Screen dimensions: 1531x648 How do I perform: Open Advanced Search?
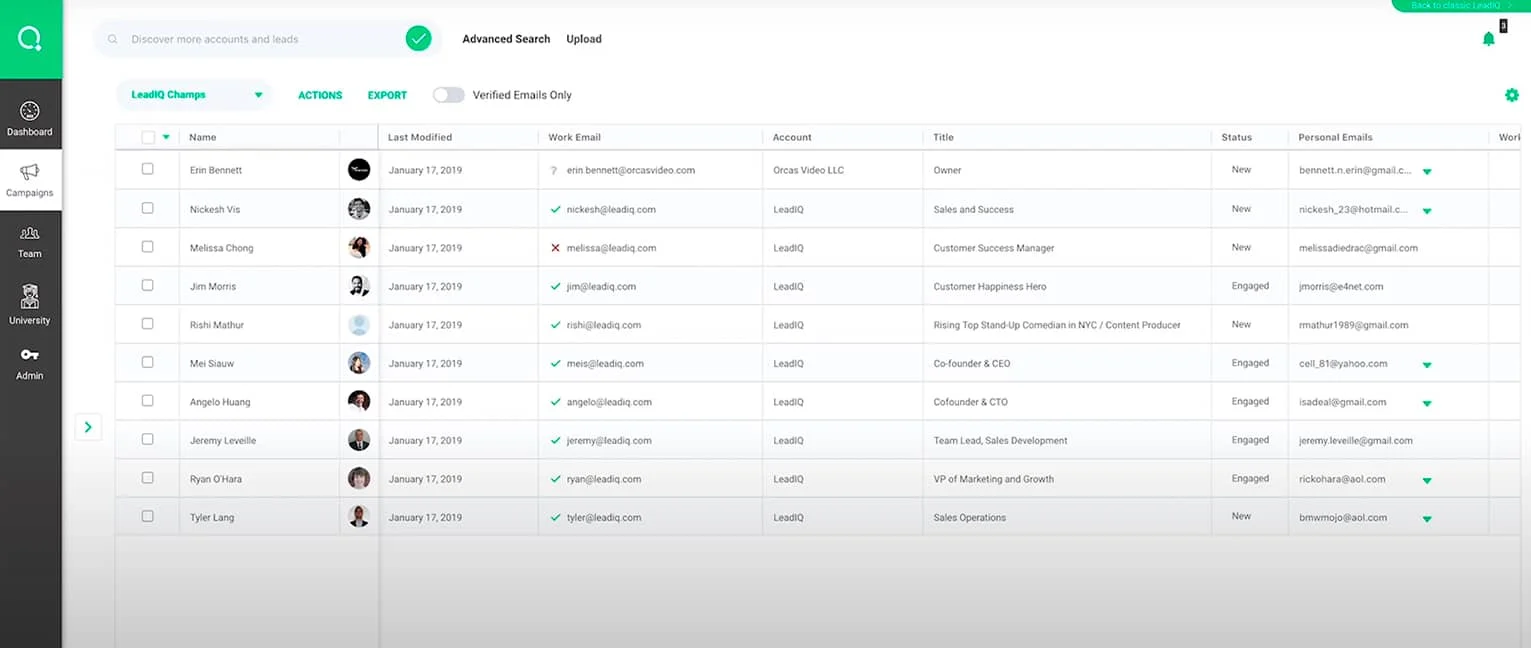[506, 39]
